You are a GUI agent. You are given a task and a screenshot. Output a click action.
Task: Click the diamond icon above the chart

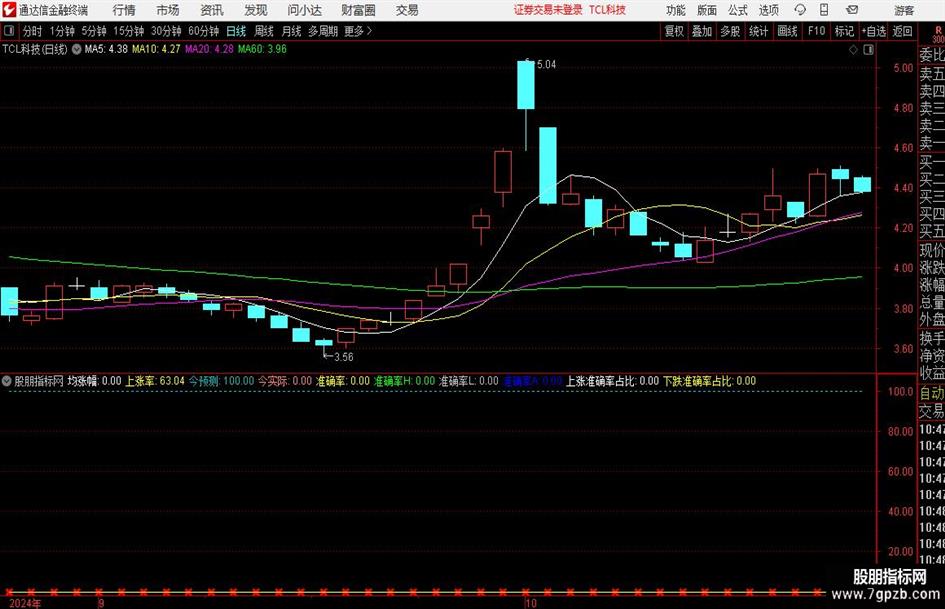coord(853,49)
